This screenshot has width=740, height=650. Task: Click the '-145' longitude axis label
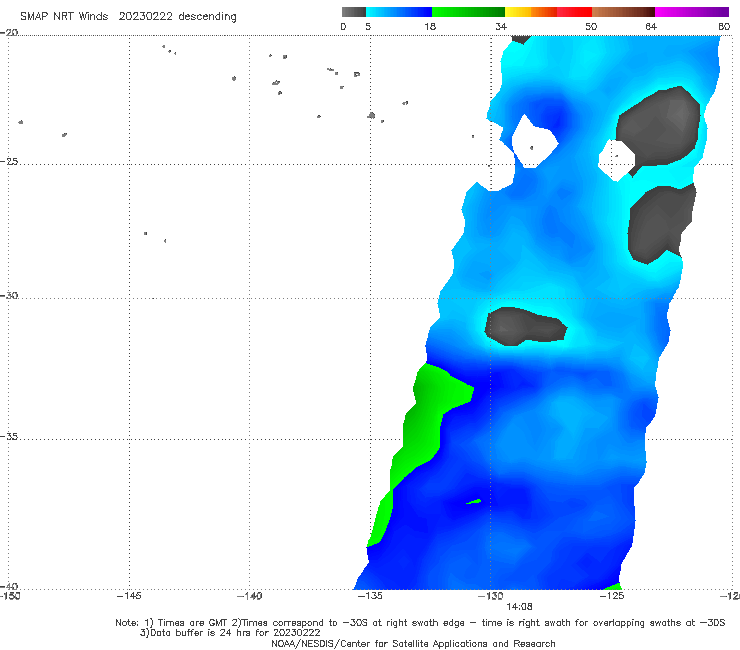coord(129,596)
